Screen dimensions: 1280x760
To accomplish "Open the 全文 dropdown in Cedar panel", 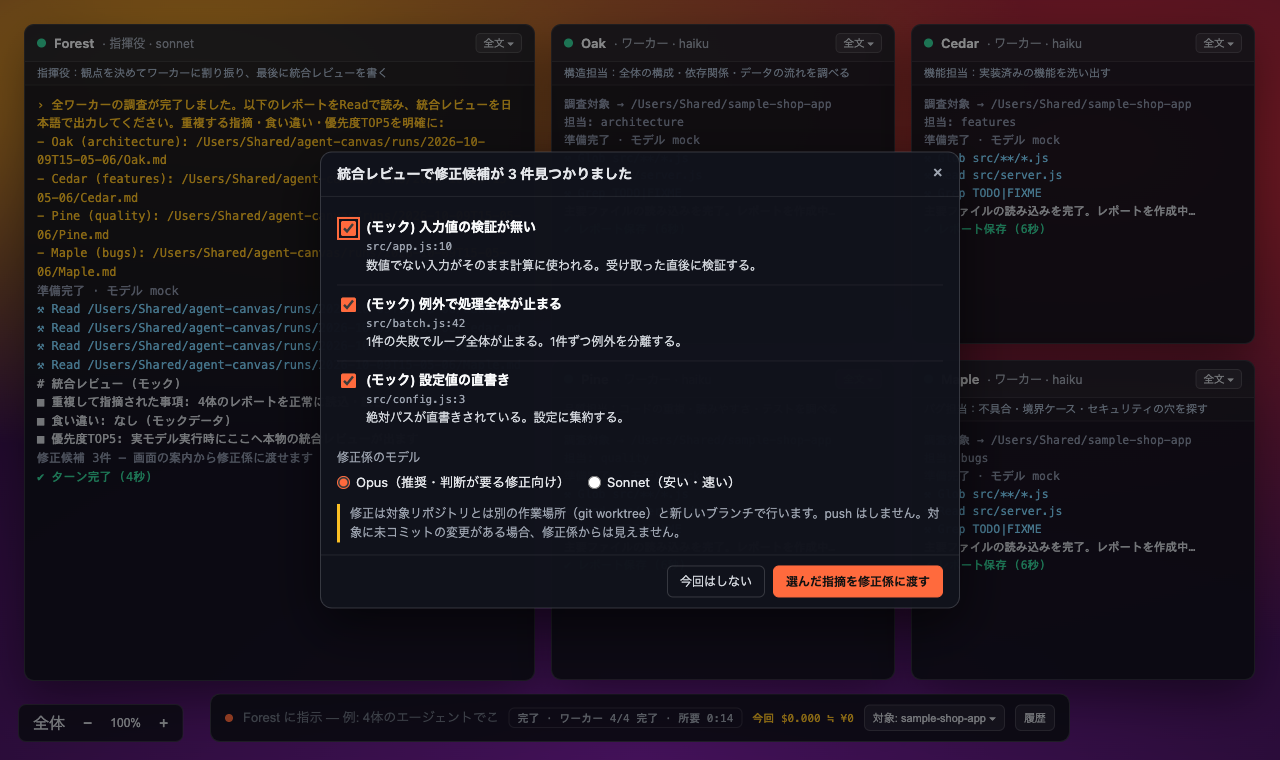I will click(1218, 43).
